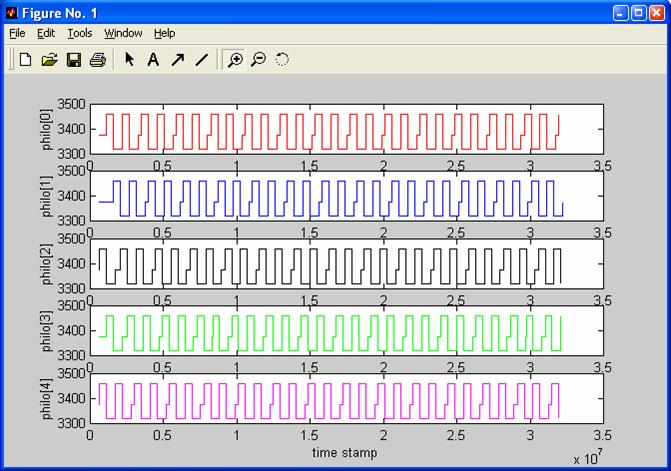Open a file with the folder icon
671x471 pixels.
(49, 60)
